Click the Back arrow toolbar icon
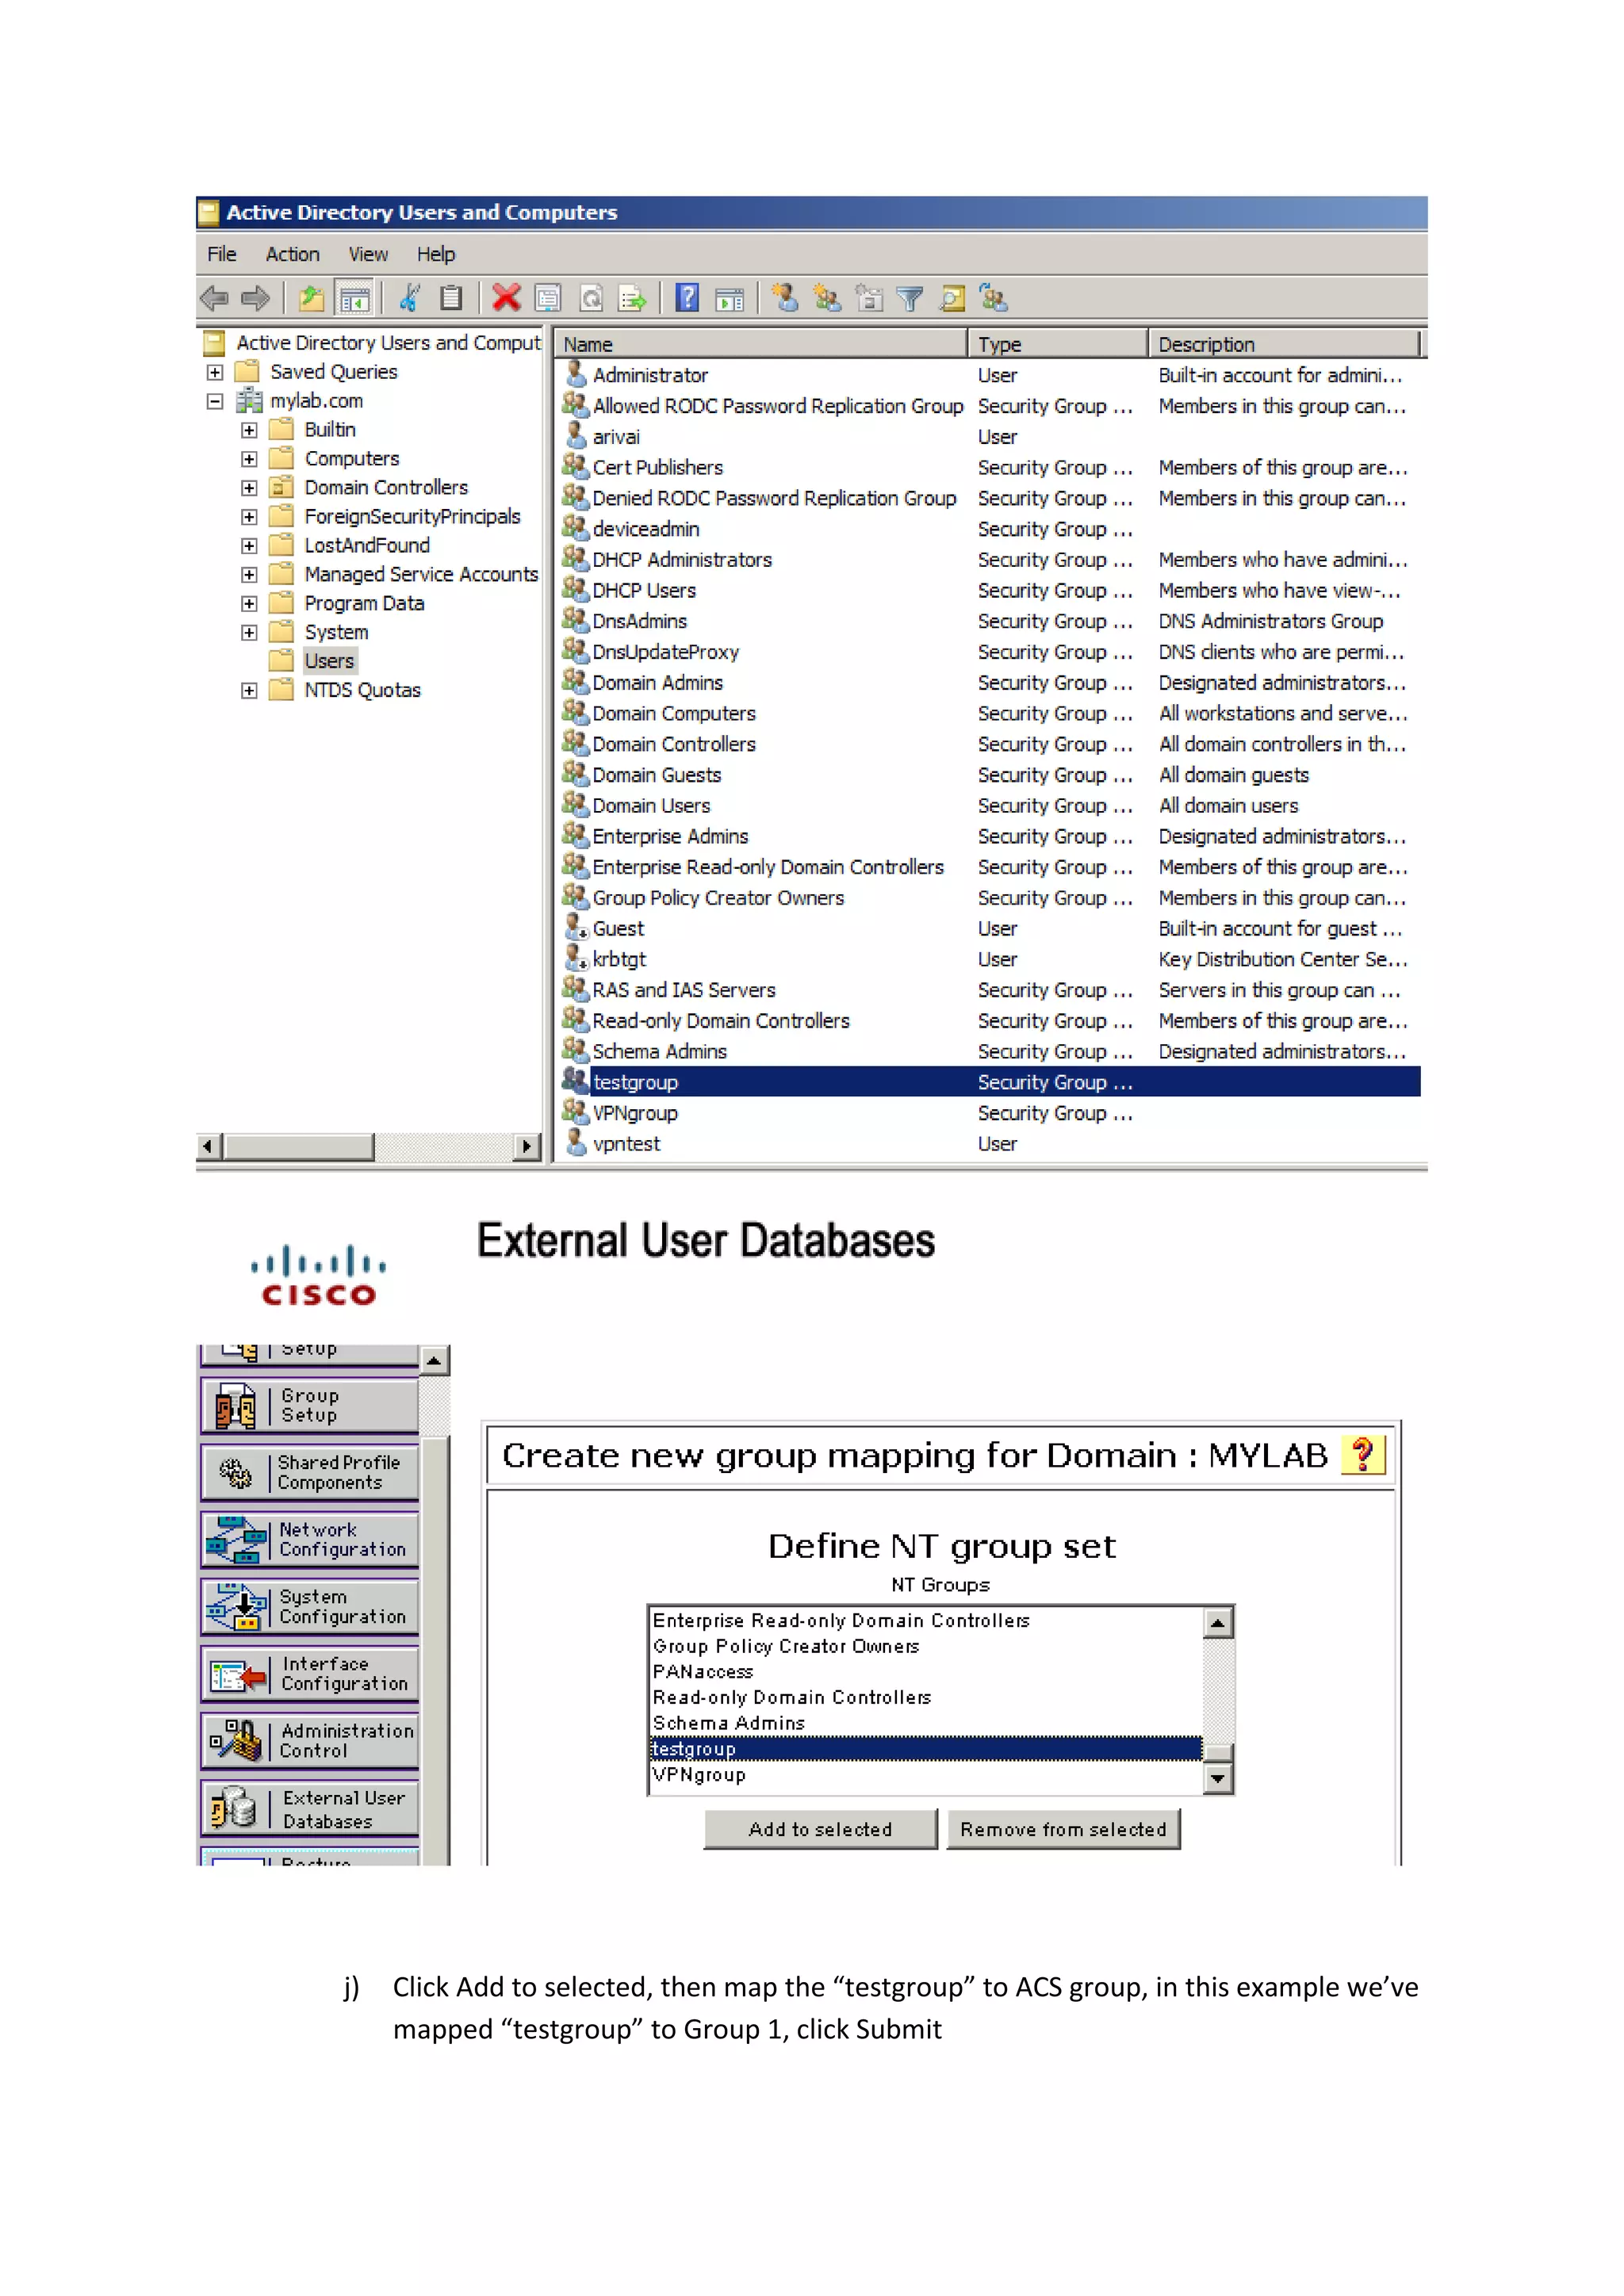 (x=214, y=298)
